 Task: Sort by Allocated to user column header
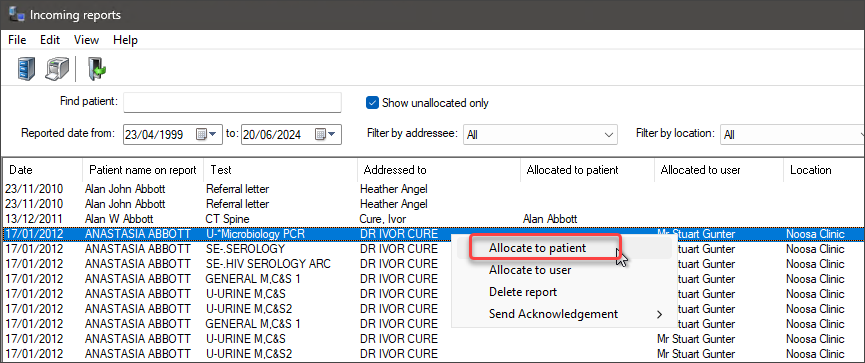coord(719,170)
